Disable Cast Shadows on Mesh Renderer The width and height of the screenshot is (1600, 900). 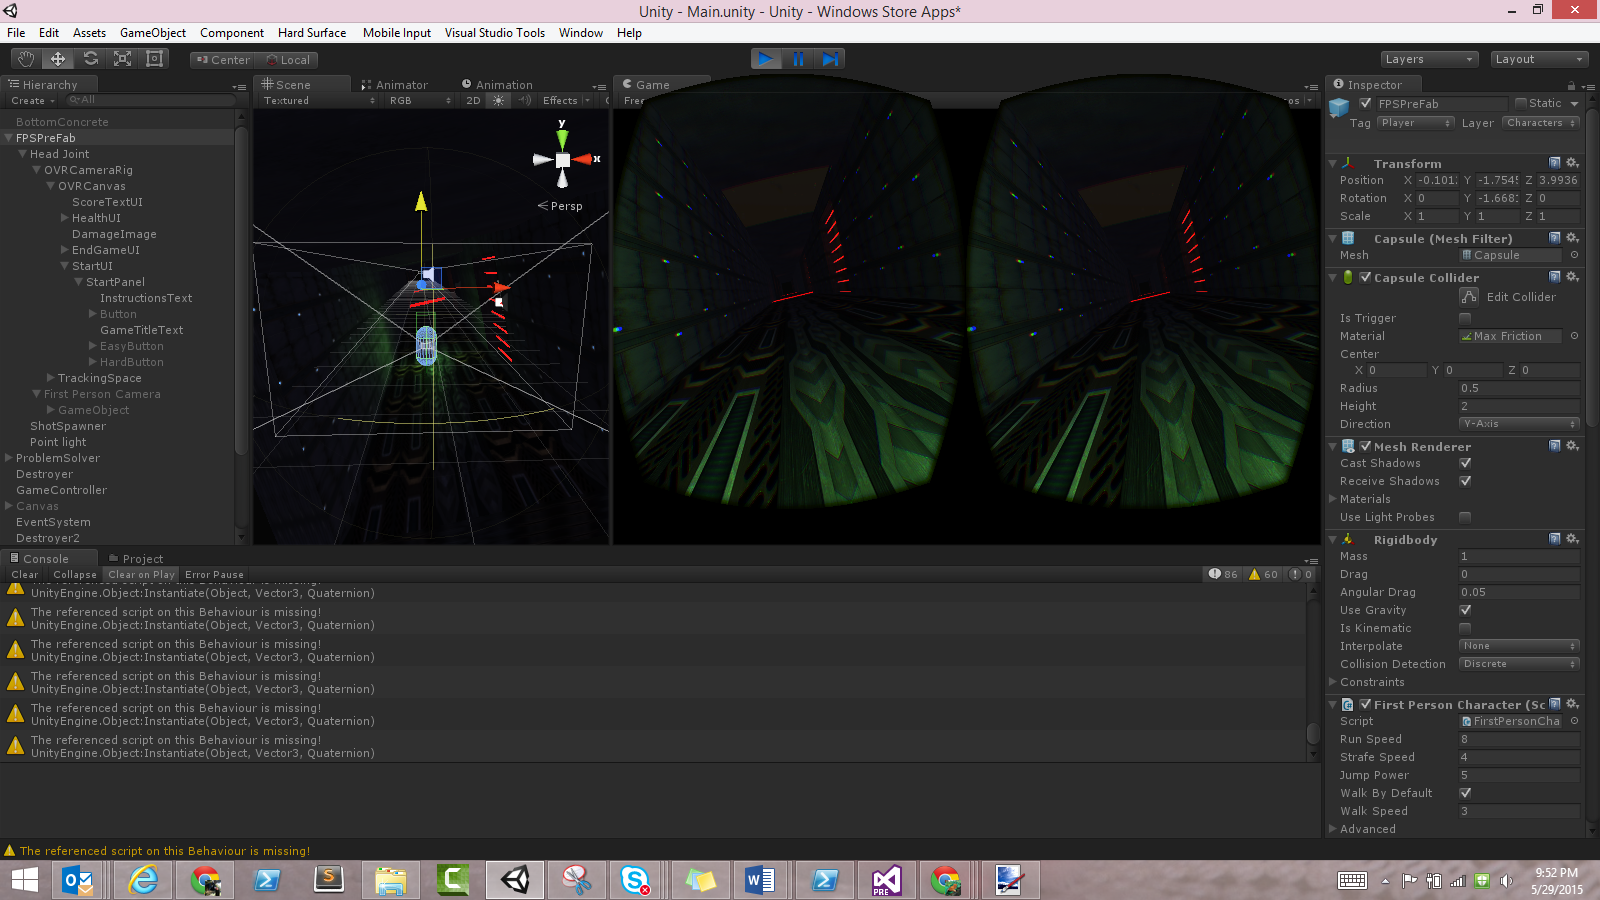click(x=1464, y=463)
